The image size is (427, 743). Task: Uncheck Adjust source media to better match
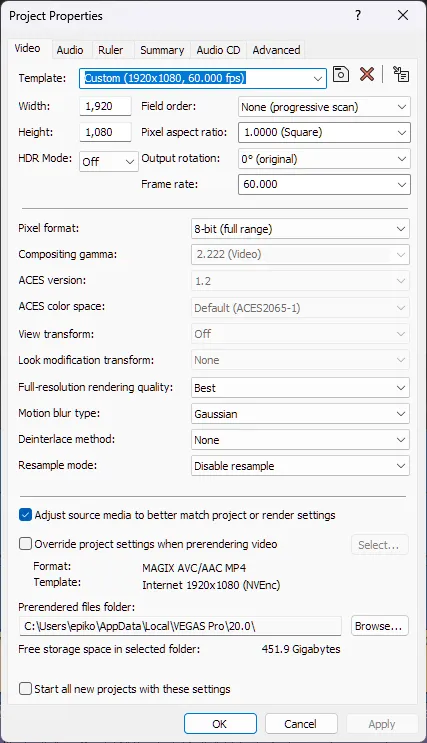[26, 515]
